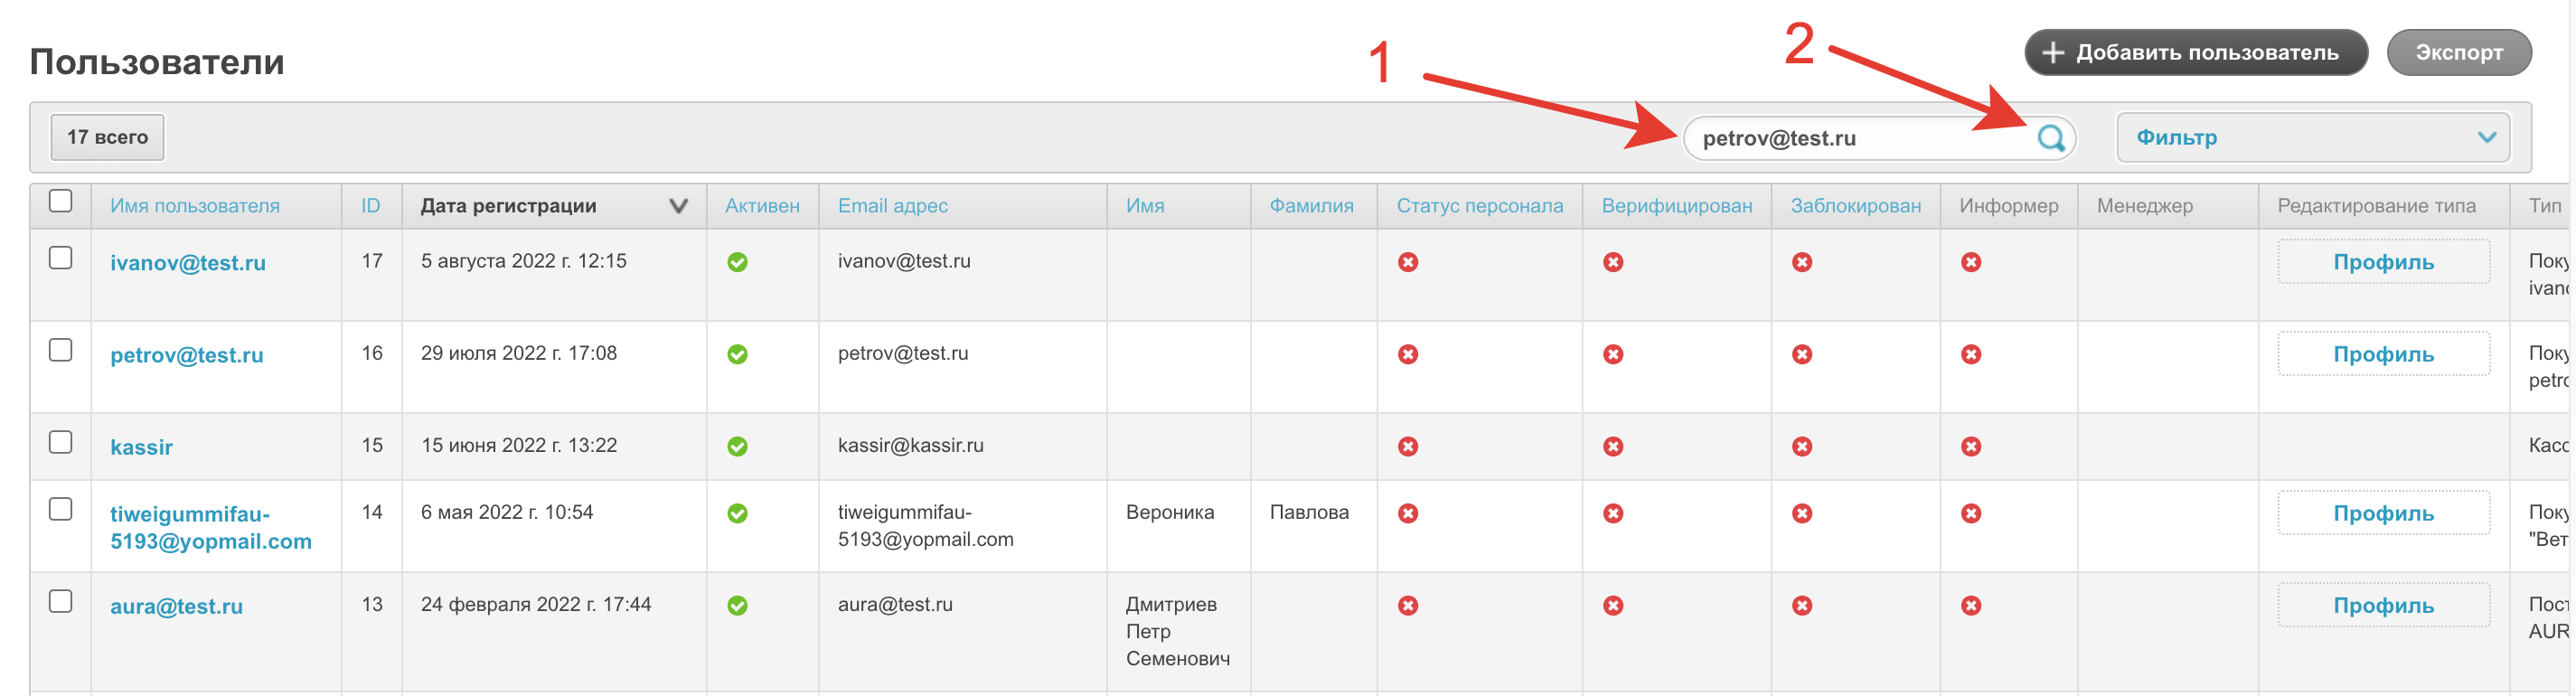Check the box for petrov@test.ru row
This screenshot has width=2576, height=696.
(61, 350)
